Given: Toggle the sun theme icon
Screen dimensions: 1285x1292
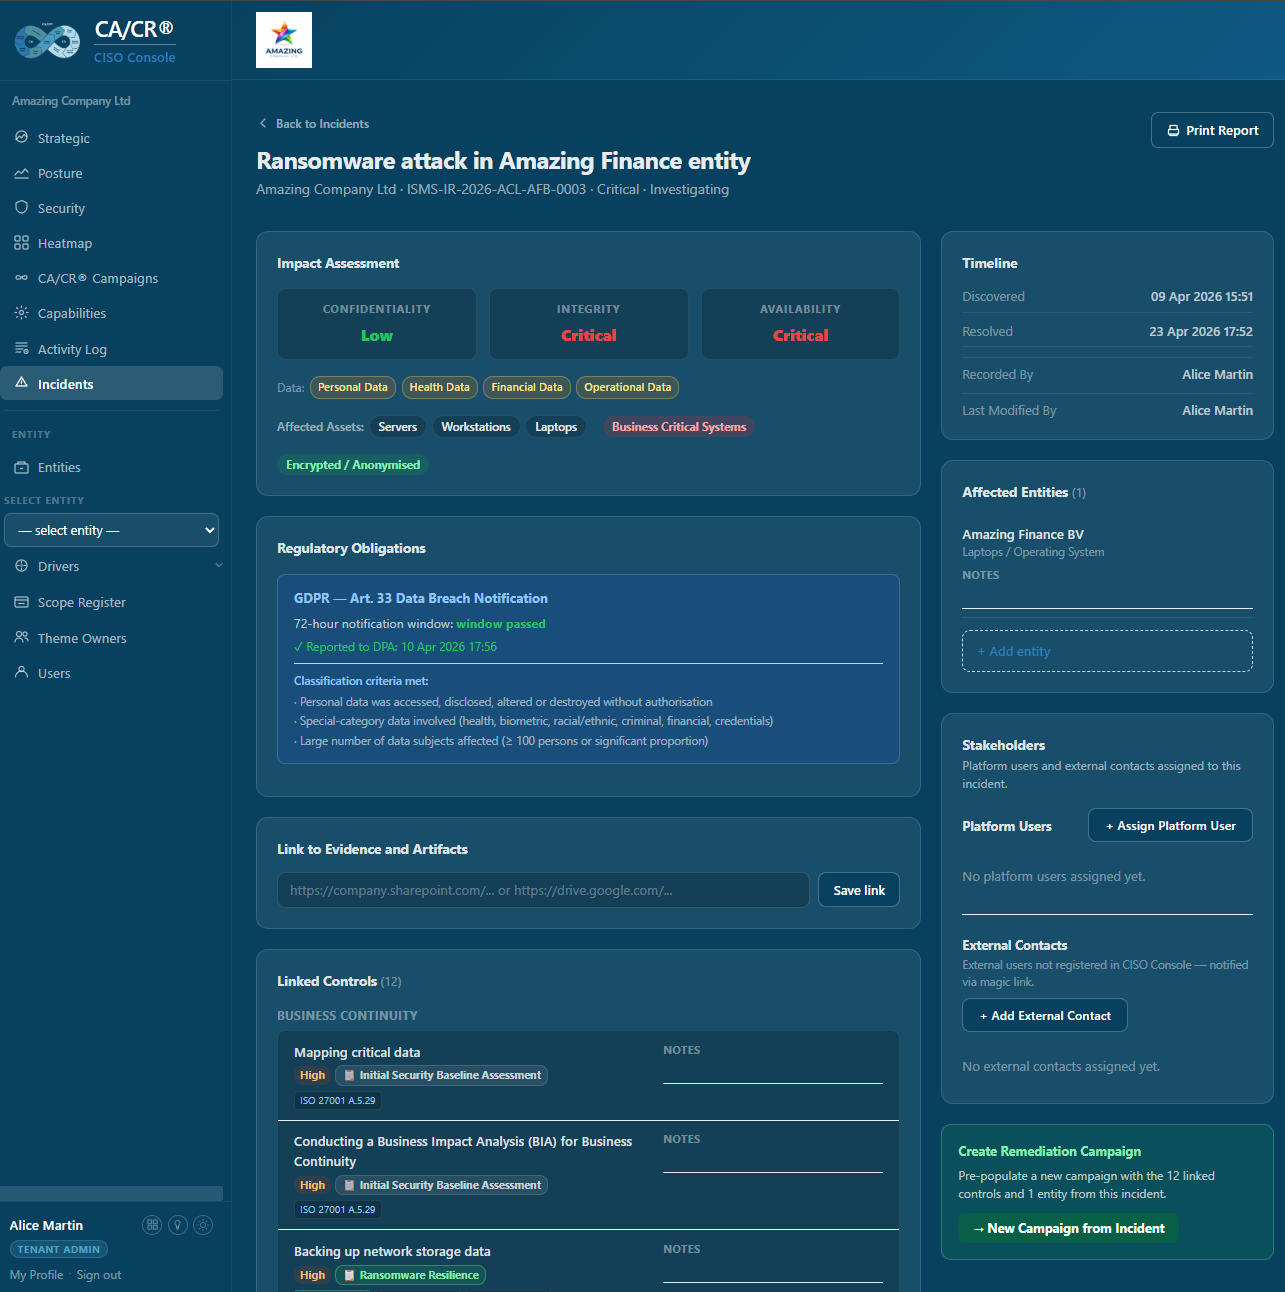Looking at the screenshot, I should [x=203, y=1225].
